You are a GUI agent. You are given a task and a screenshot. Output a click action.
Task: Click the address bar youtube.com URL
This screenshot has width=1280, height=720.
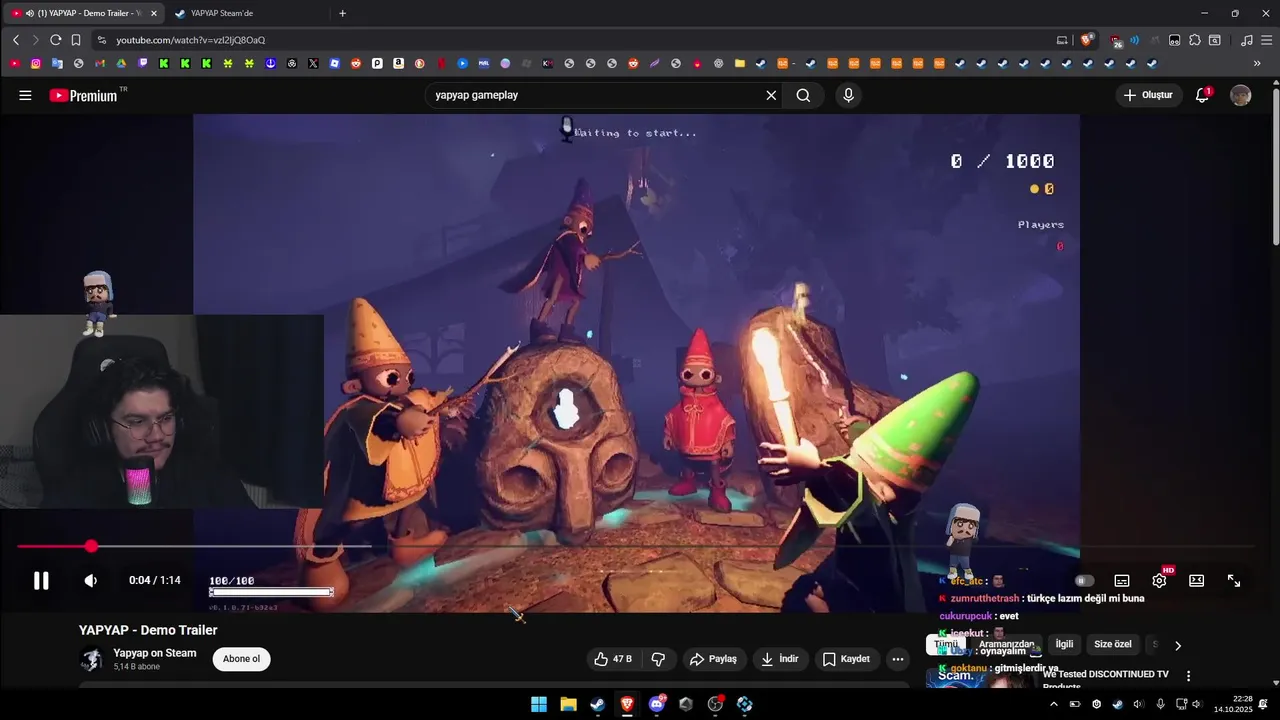190,40
